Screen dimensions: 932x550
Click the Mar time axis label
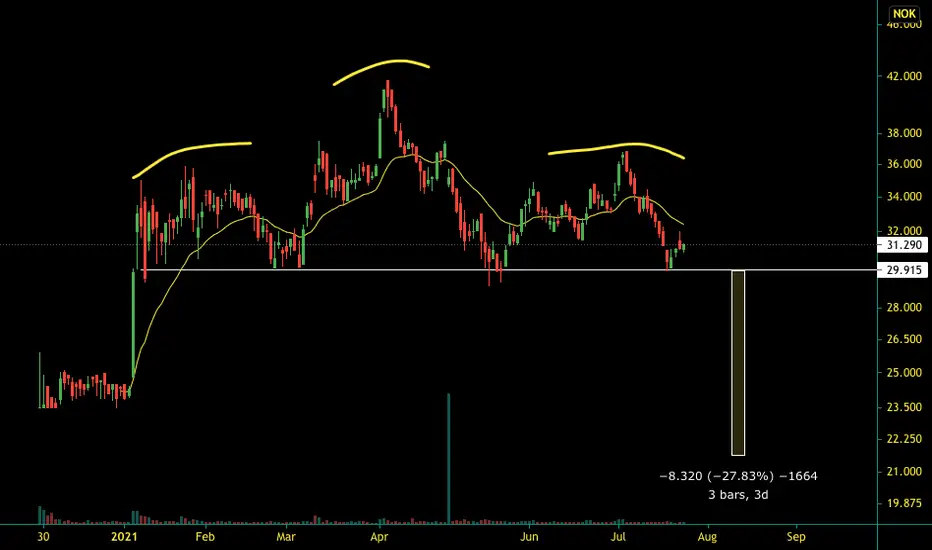coord(286,537)
